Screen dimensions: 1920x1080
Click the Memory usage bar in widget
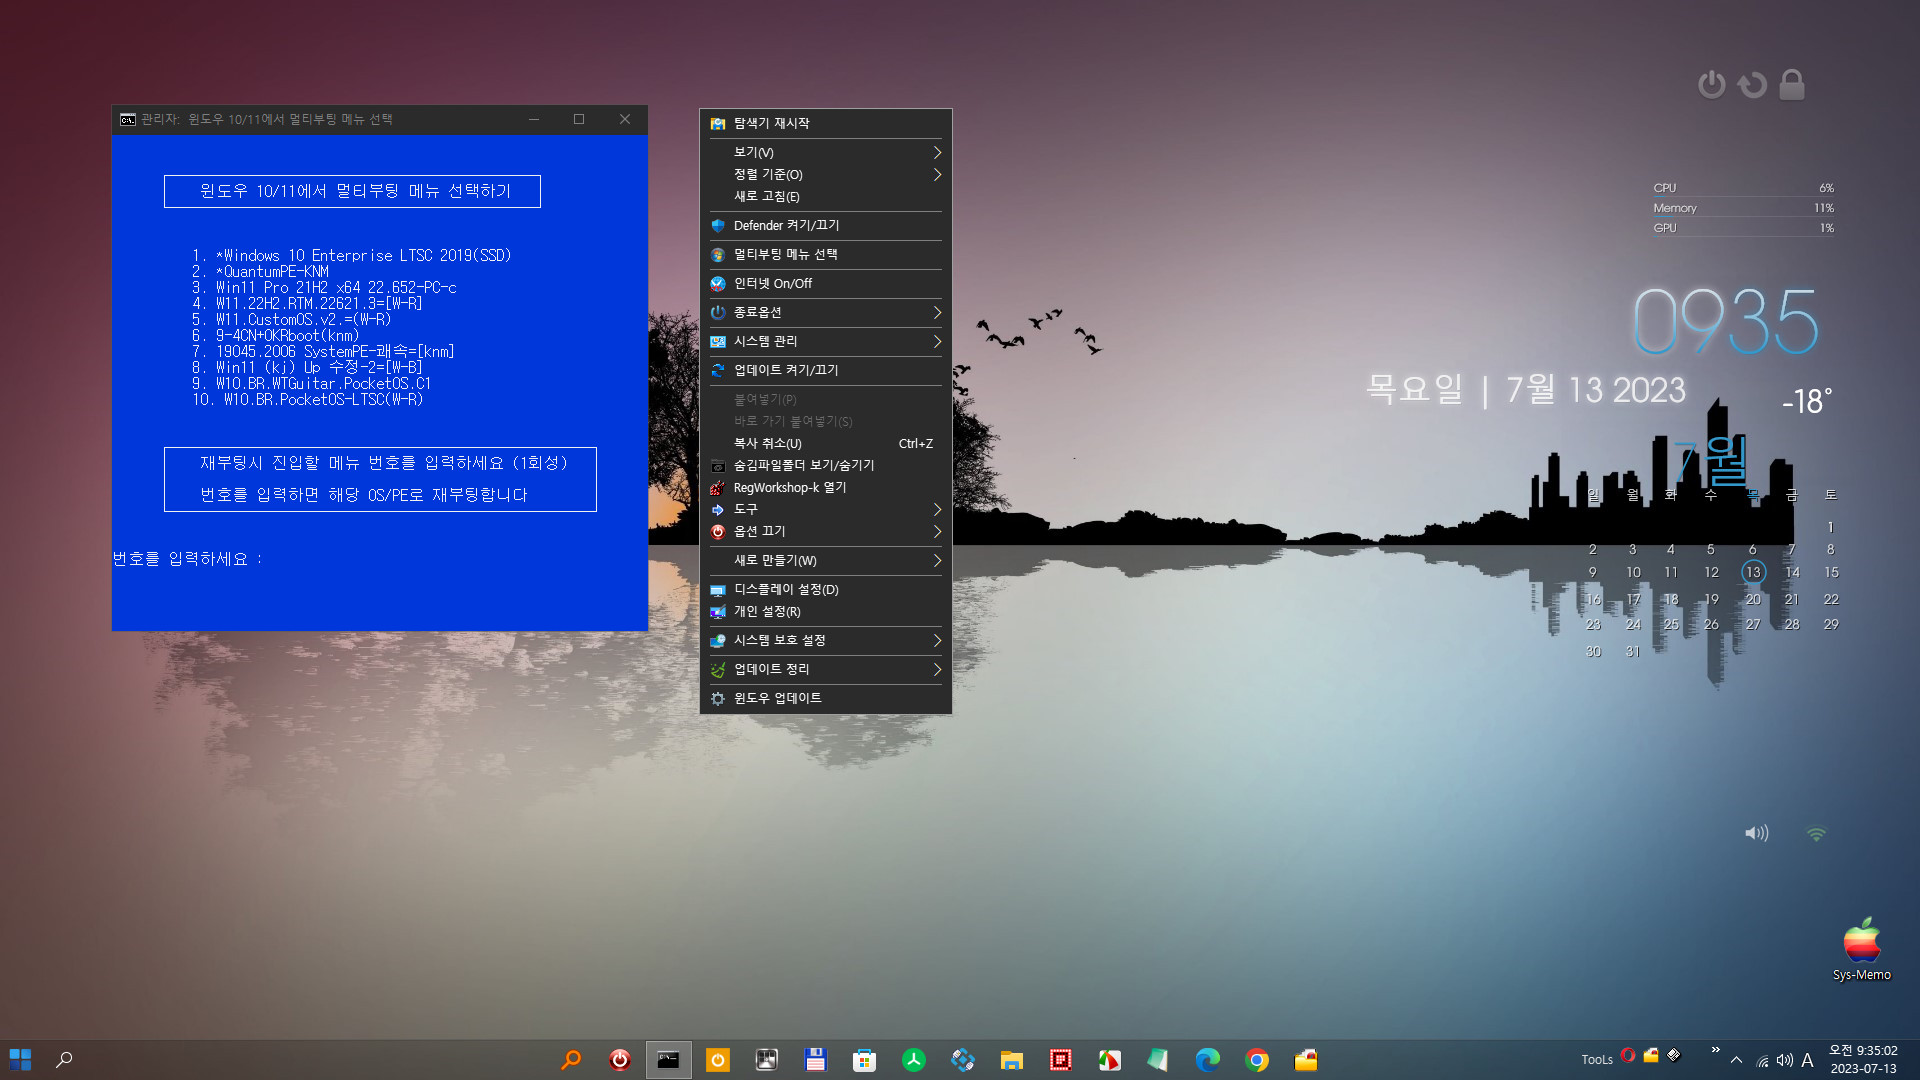click(1743, 209)
